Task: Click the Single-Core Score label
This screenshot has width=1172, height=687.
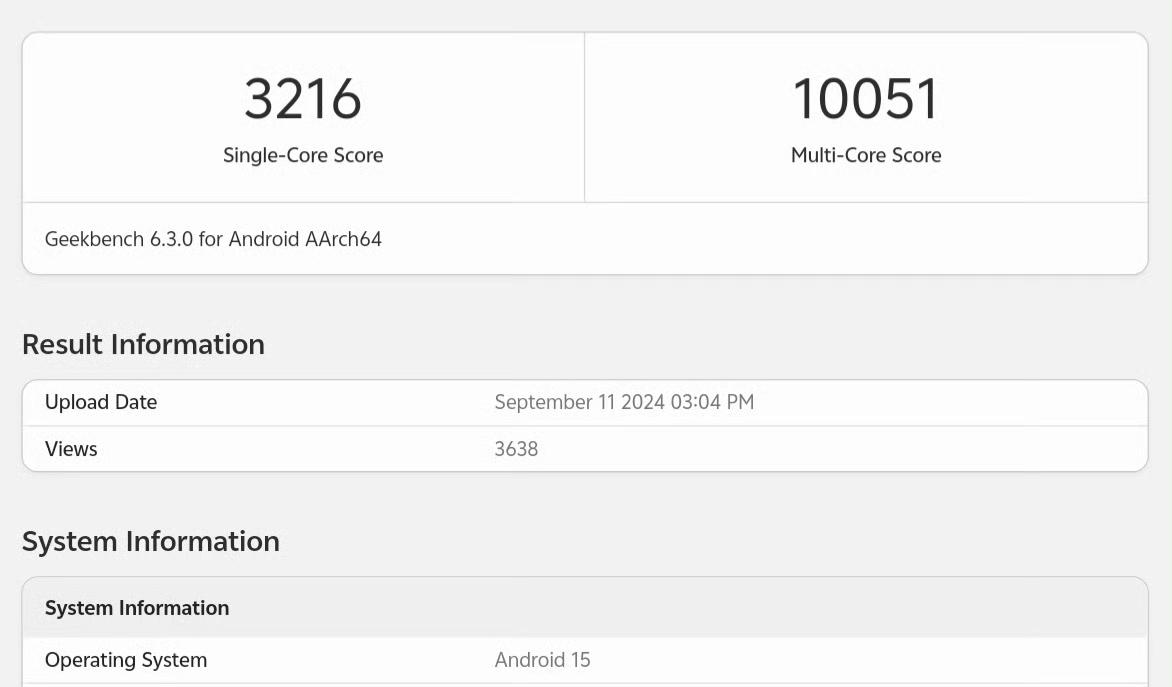Action: click(303, 155)
